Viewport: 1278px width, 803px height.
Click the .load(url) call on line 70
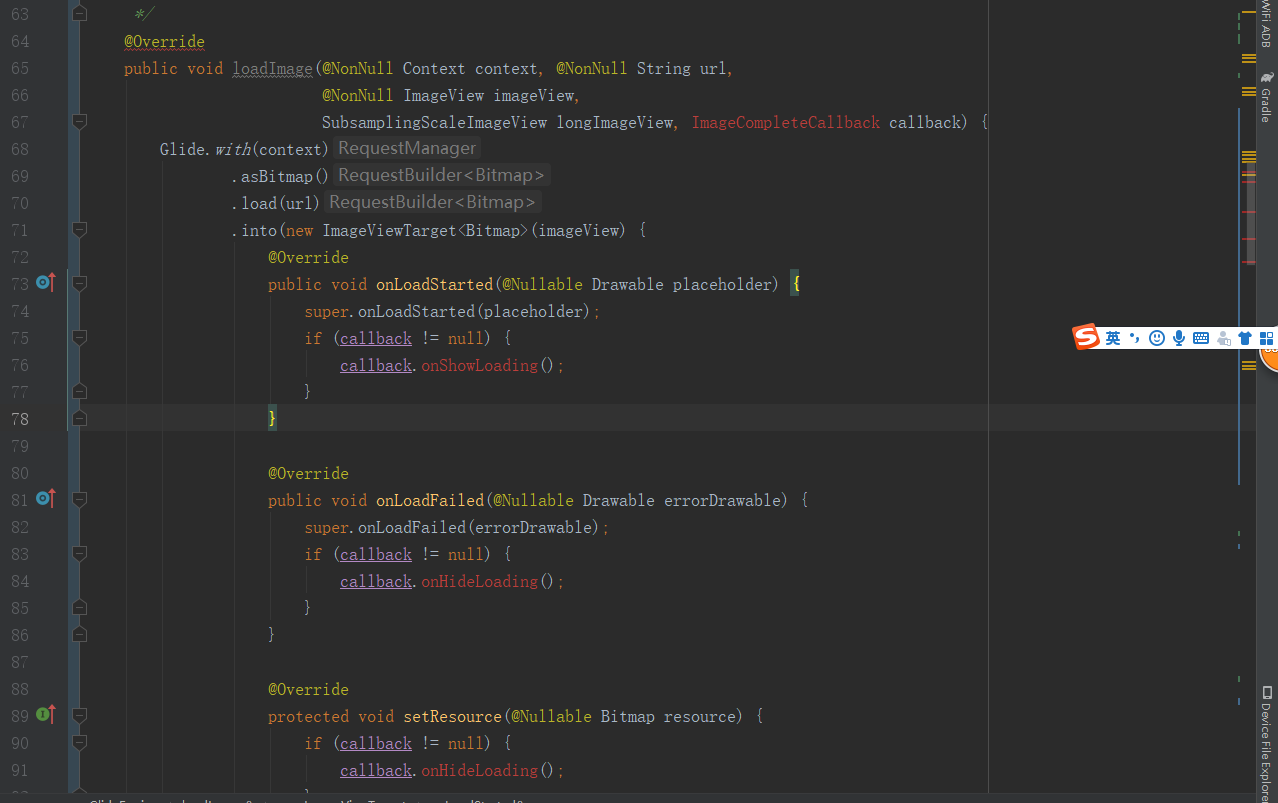click(x=276, y=203)
